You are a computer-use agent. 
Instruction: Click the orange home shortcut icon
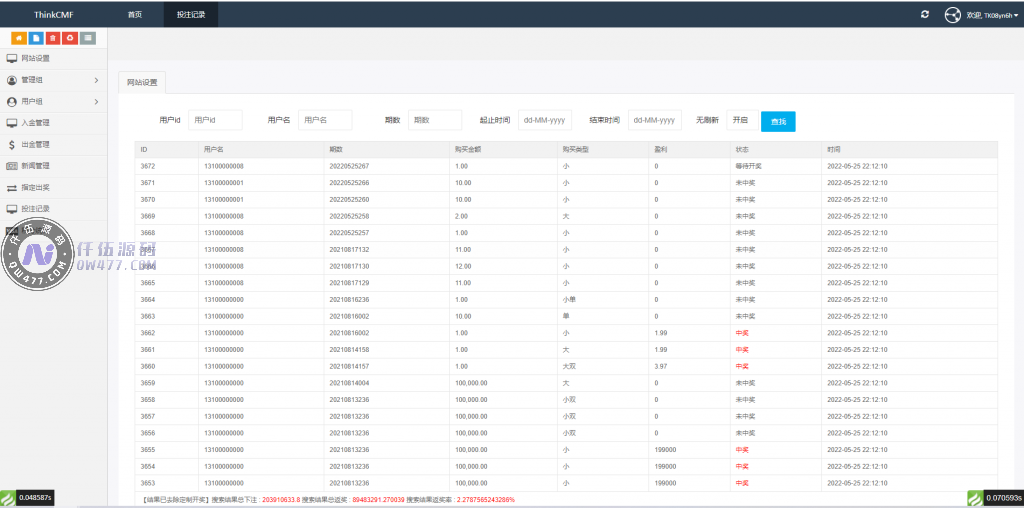pyautogui.click(x=19, y=38)
